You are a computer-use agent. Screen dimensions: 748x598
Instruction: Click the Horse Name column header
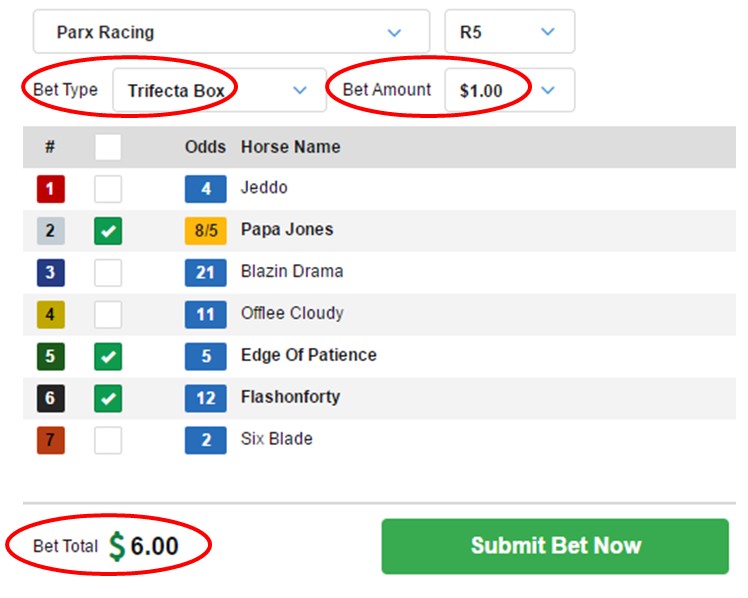pyautogui.click(x=291, y=147)
